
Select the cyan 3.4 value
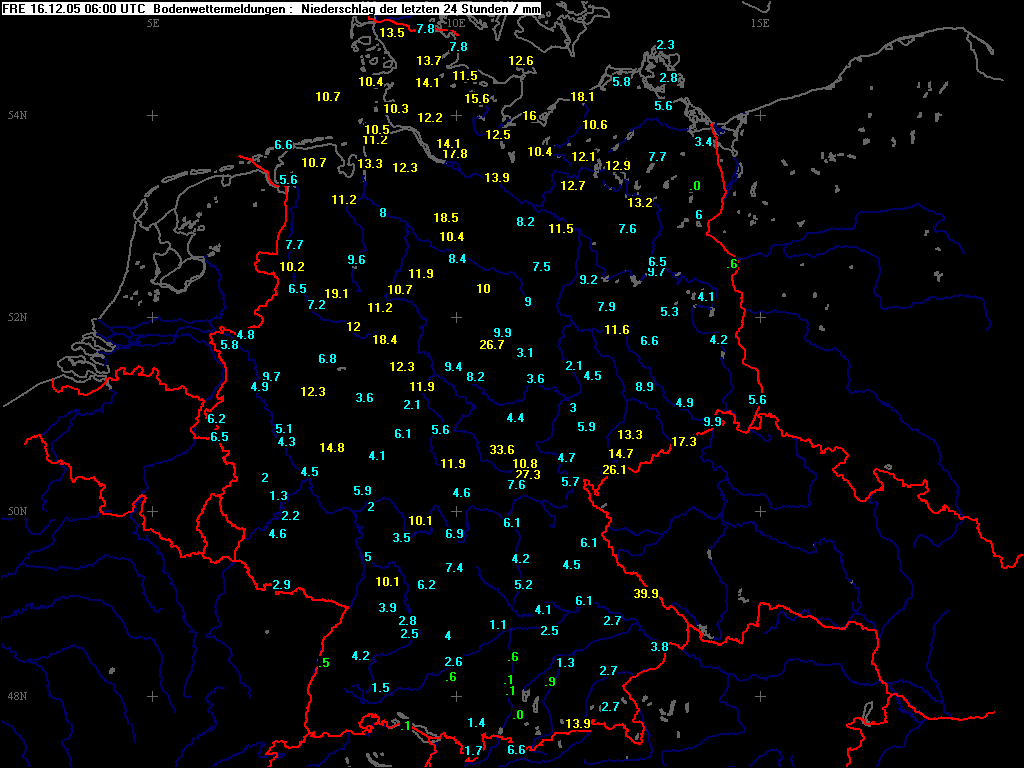pyautogui.click(x=703, y=142)
